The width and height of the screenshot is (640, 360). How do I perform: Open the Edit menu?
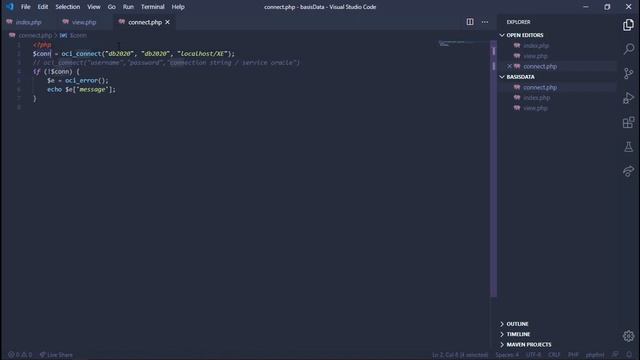43,7
